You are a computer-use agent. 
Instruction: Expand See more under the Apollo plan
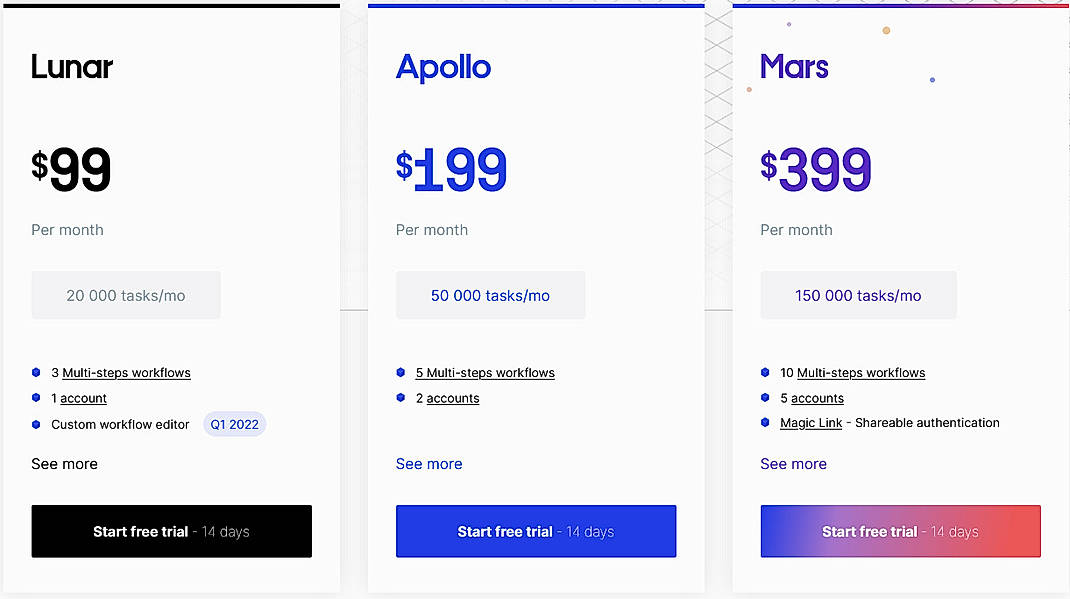click(429, 464)
